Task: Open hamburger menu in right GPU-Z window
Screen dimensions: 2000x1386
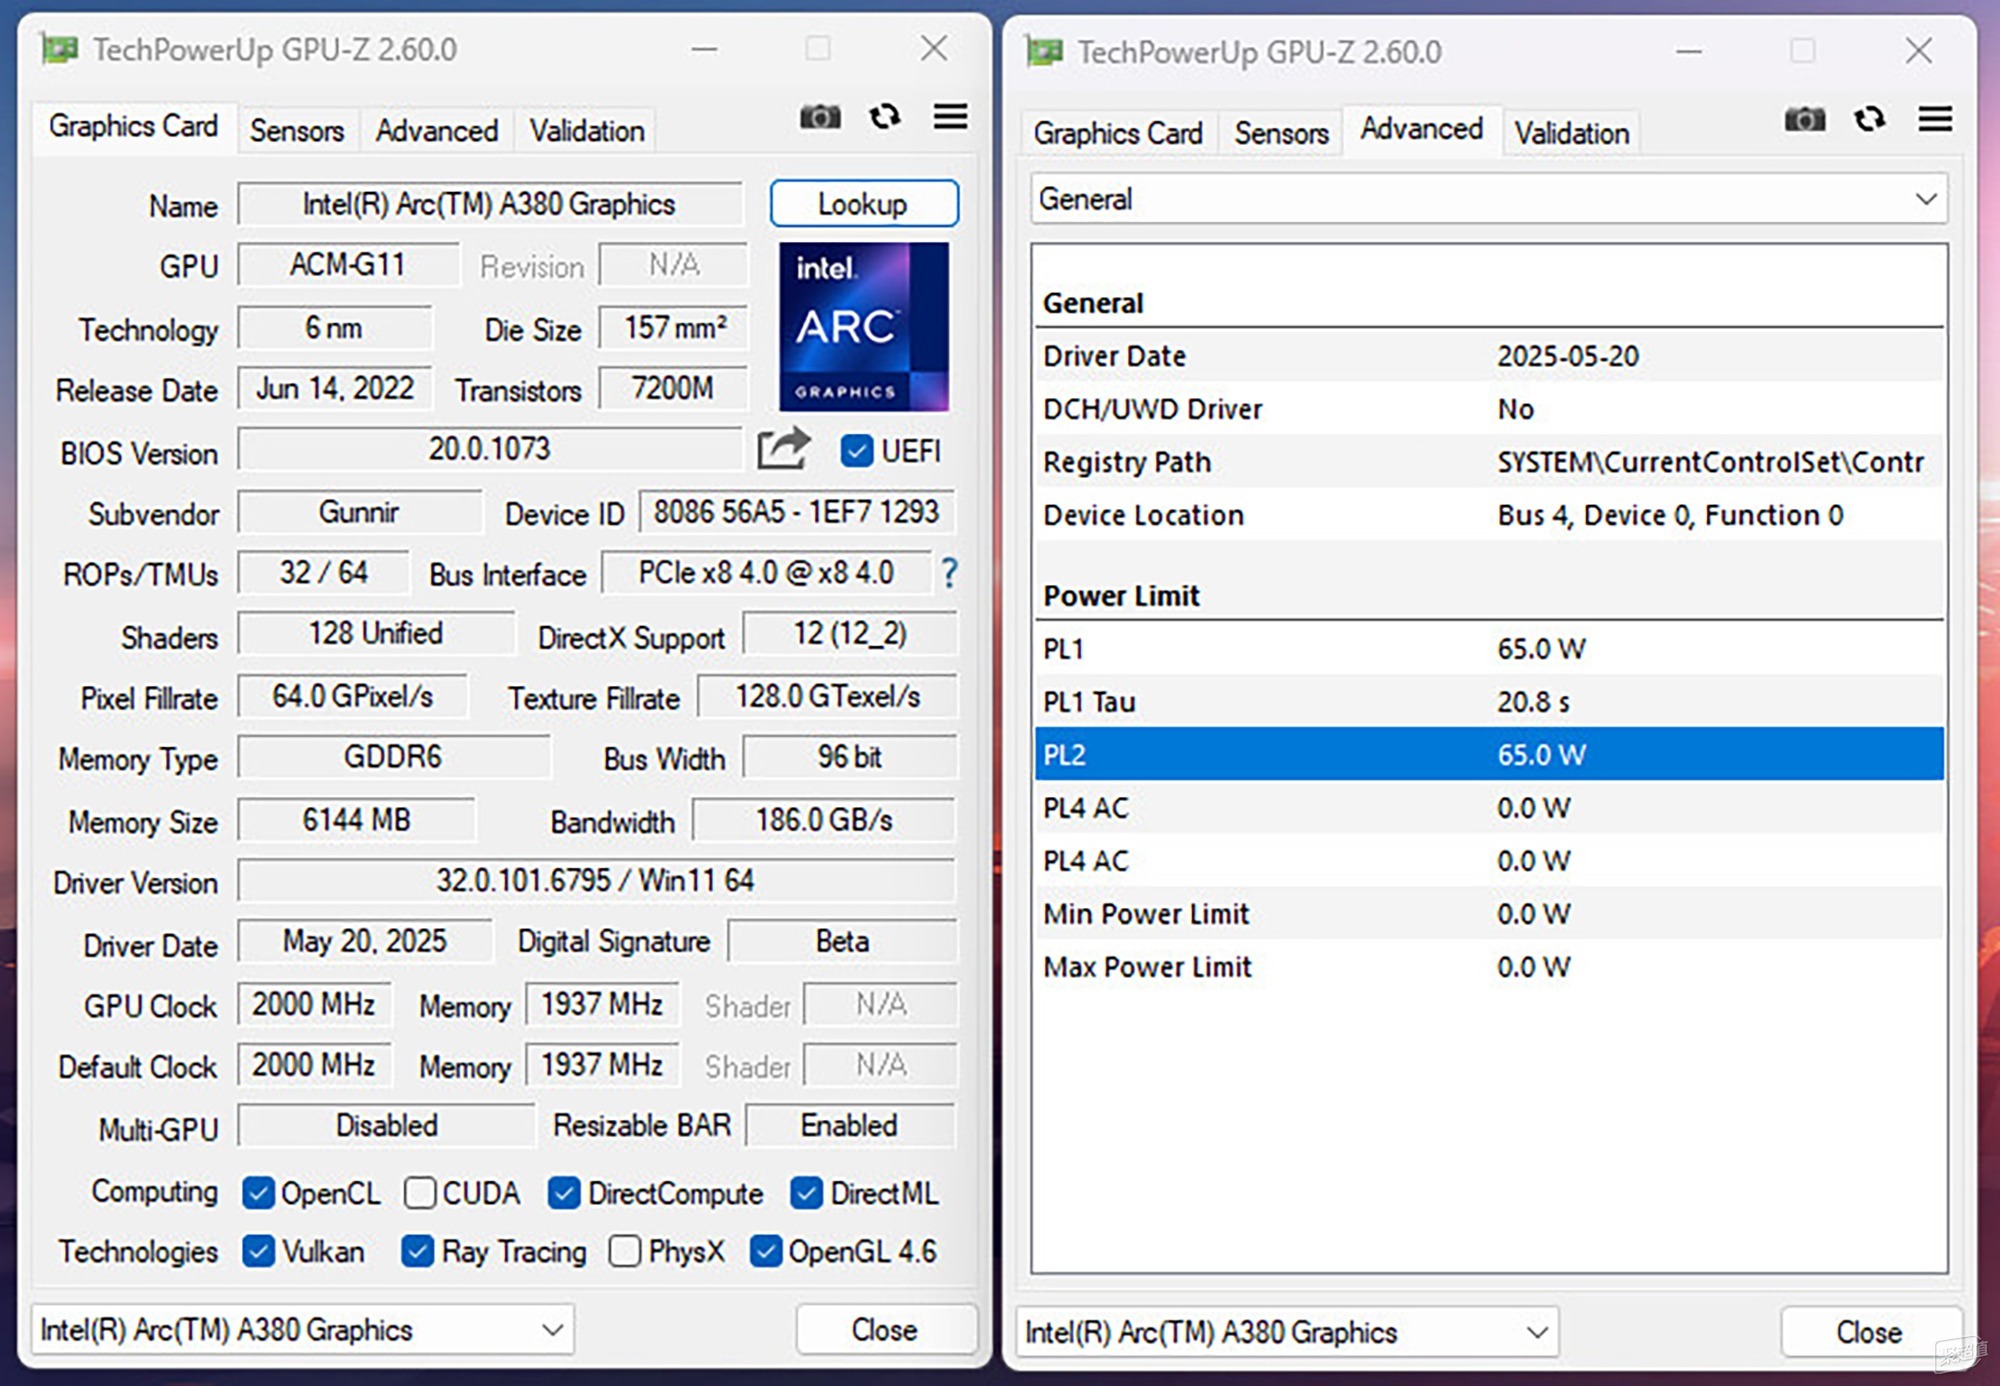Action: [1935, 120]
